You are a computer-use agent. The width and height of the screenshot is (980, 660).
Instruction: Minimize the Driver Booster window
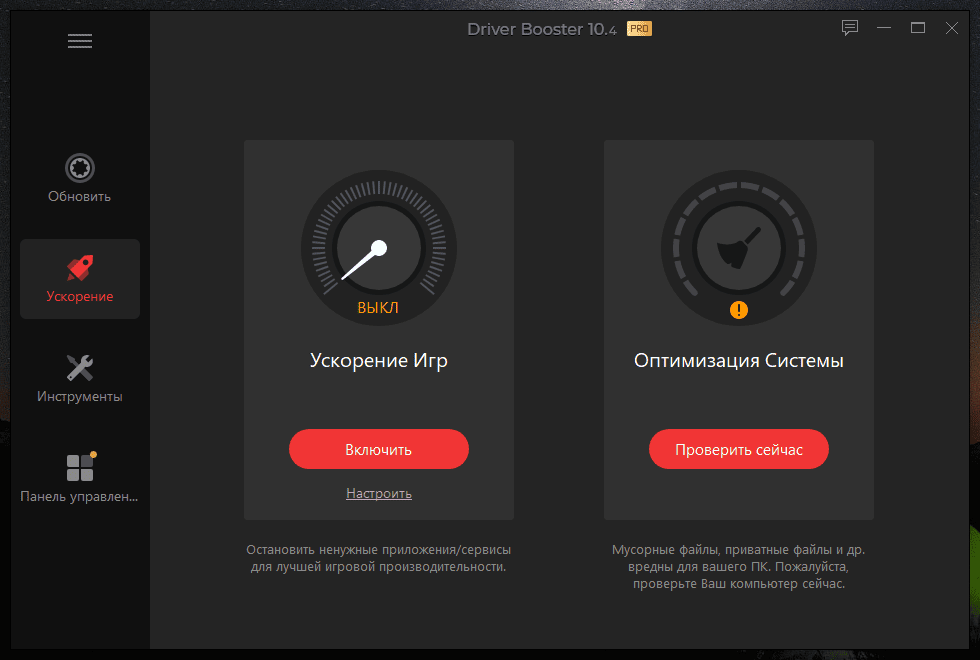tap(884, 28)
